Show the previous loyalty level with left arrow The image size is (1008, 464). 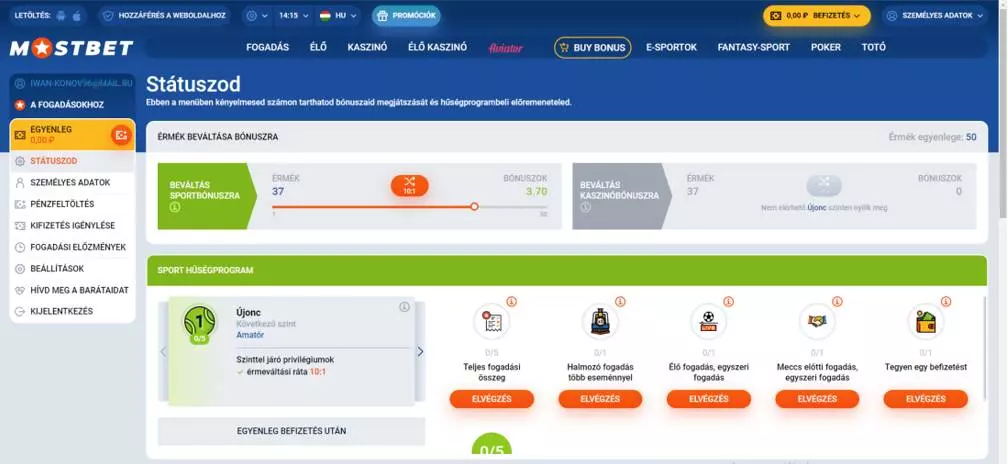[163, 352]
